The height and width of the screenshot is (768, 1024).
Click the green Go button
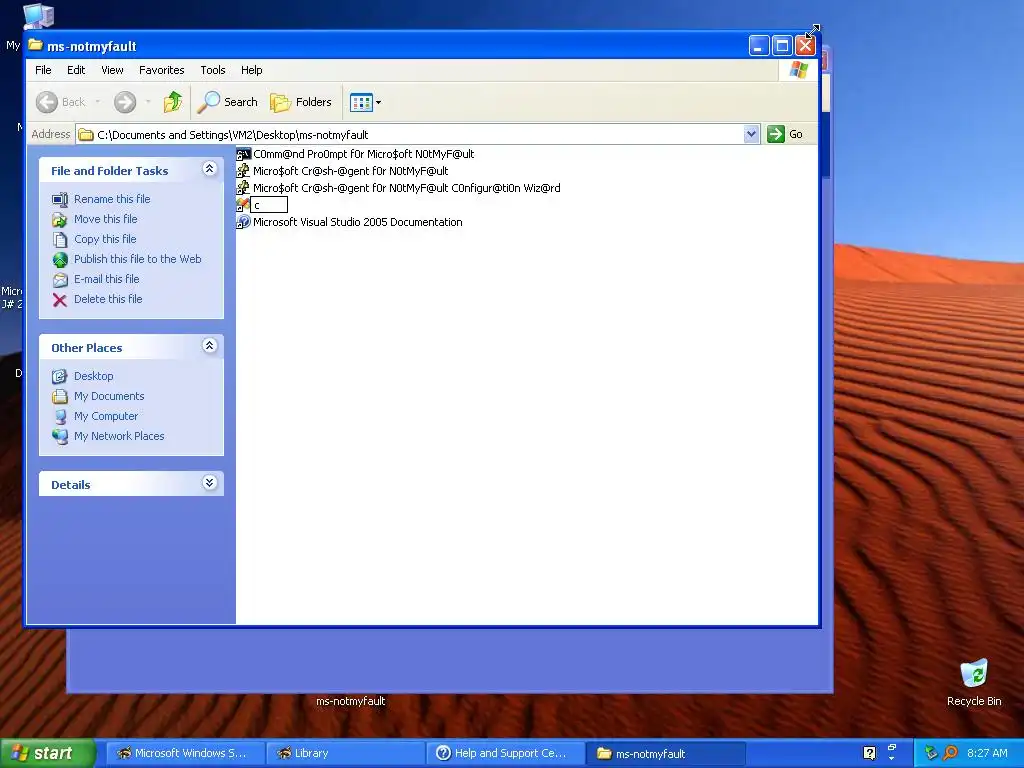coord(785,134)
